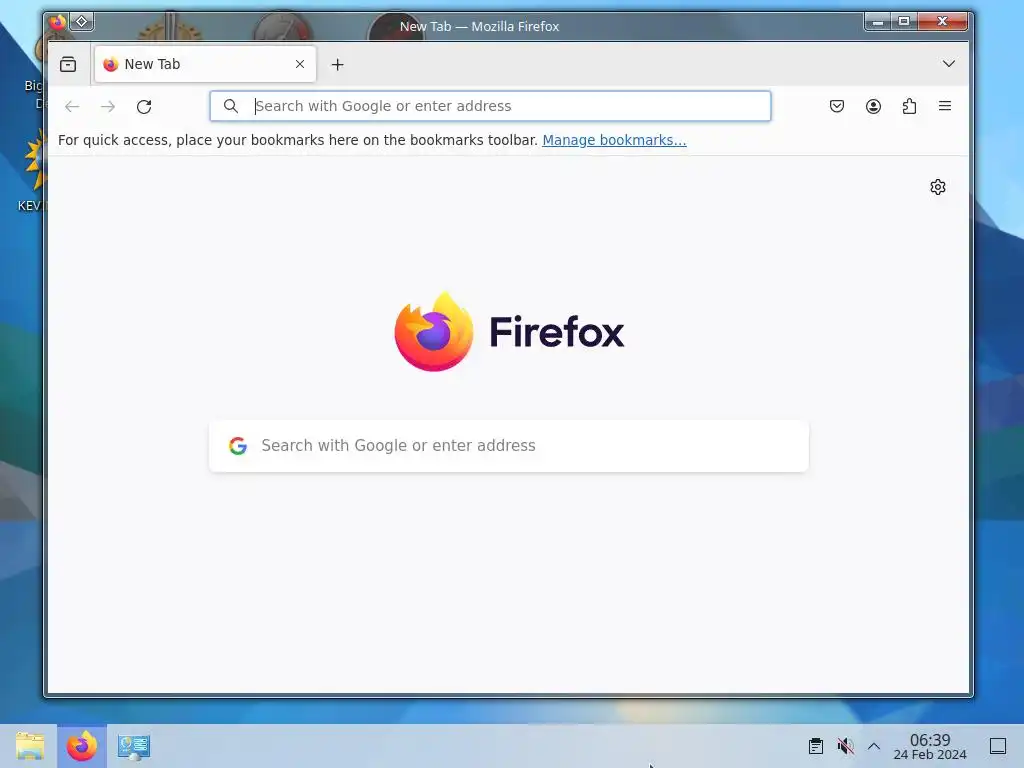Open the Firefox account menu
1024x768 pixels.
point(873,106)
